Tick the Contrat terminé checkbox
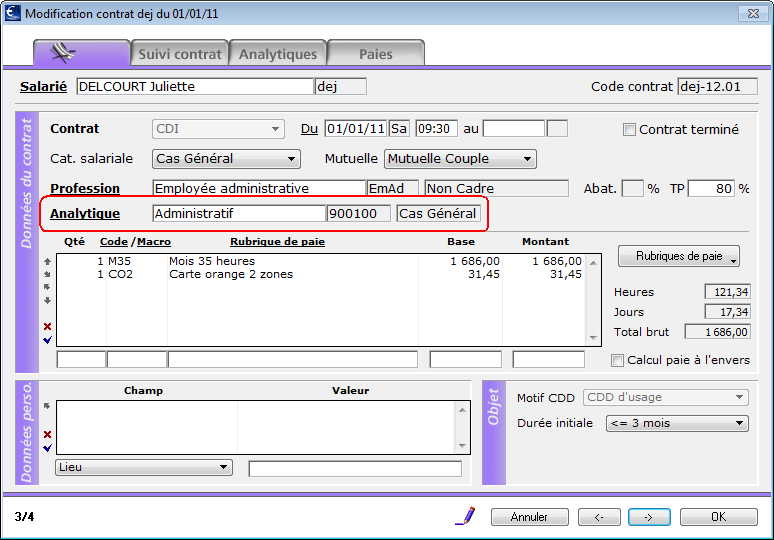 [x=629, y=130]
